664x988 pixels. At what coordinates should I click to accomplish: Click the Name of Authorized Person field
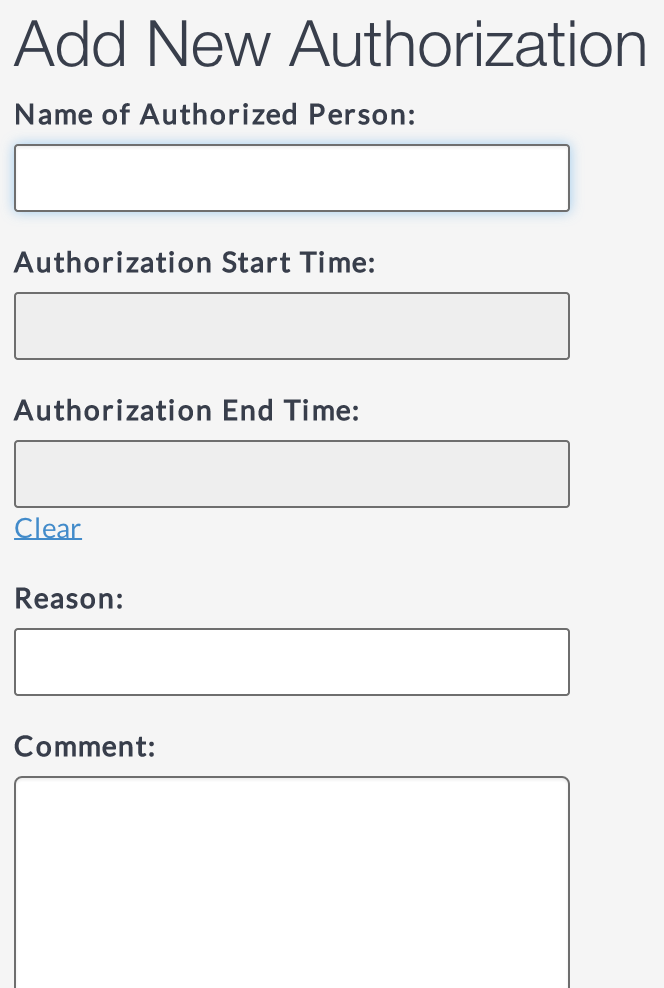tap(291, 178)
